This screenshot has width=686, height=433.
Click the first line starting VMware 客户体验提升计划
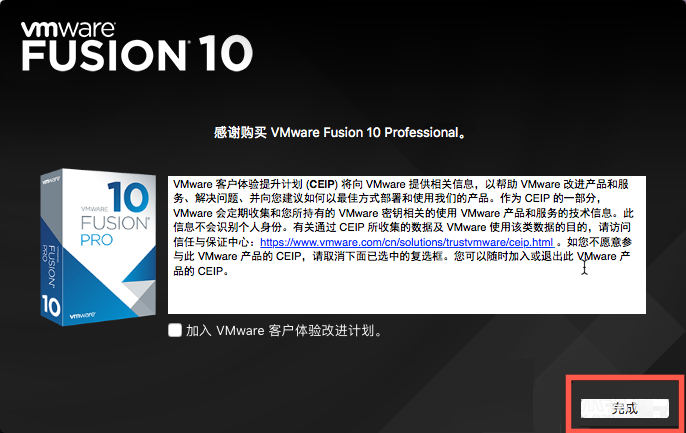coord(401,184)
